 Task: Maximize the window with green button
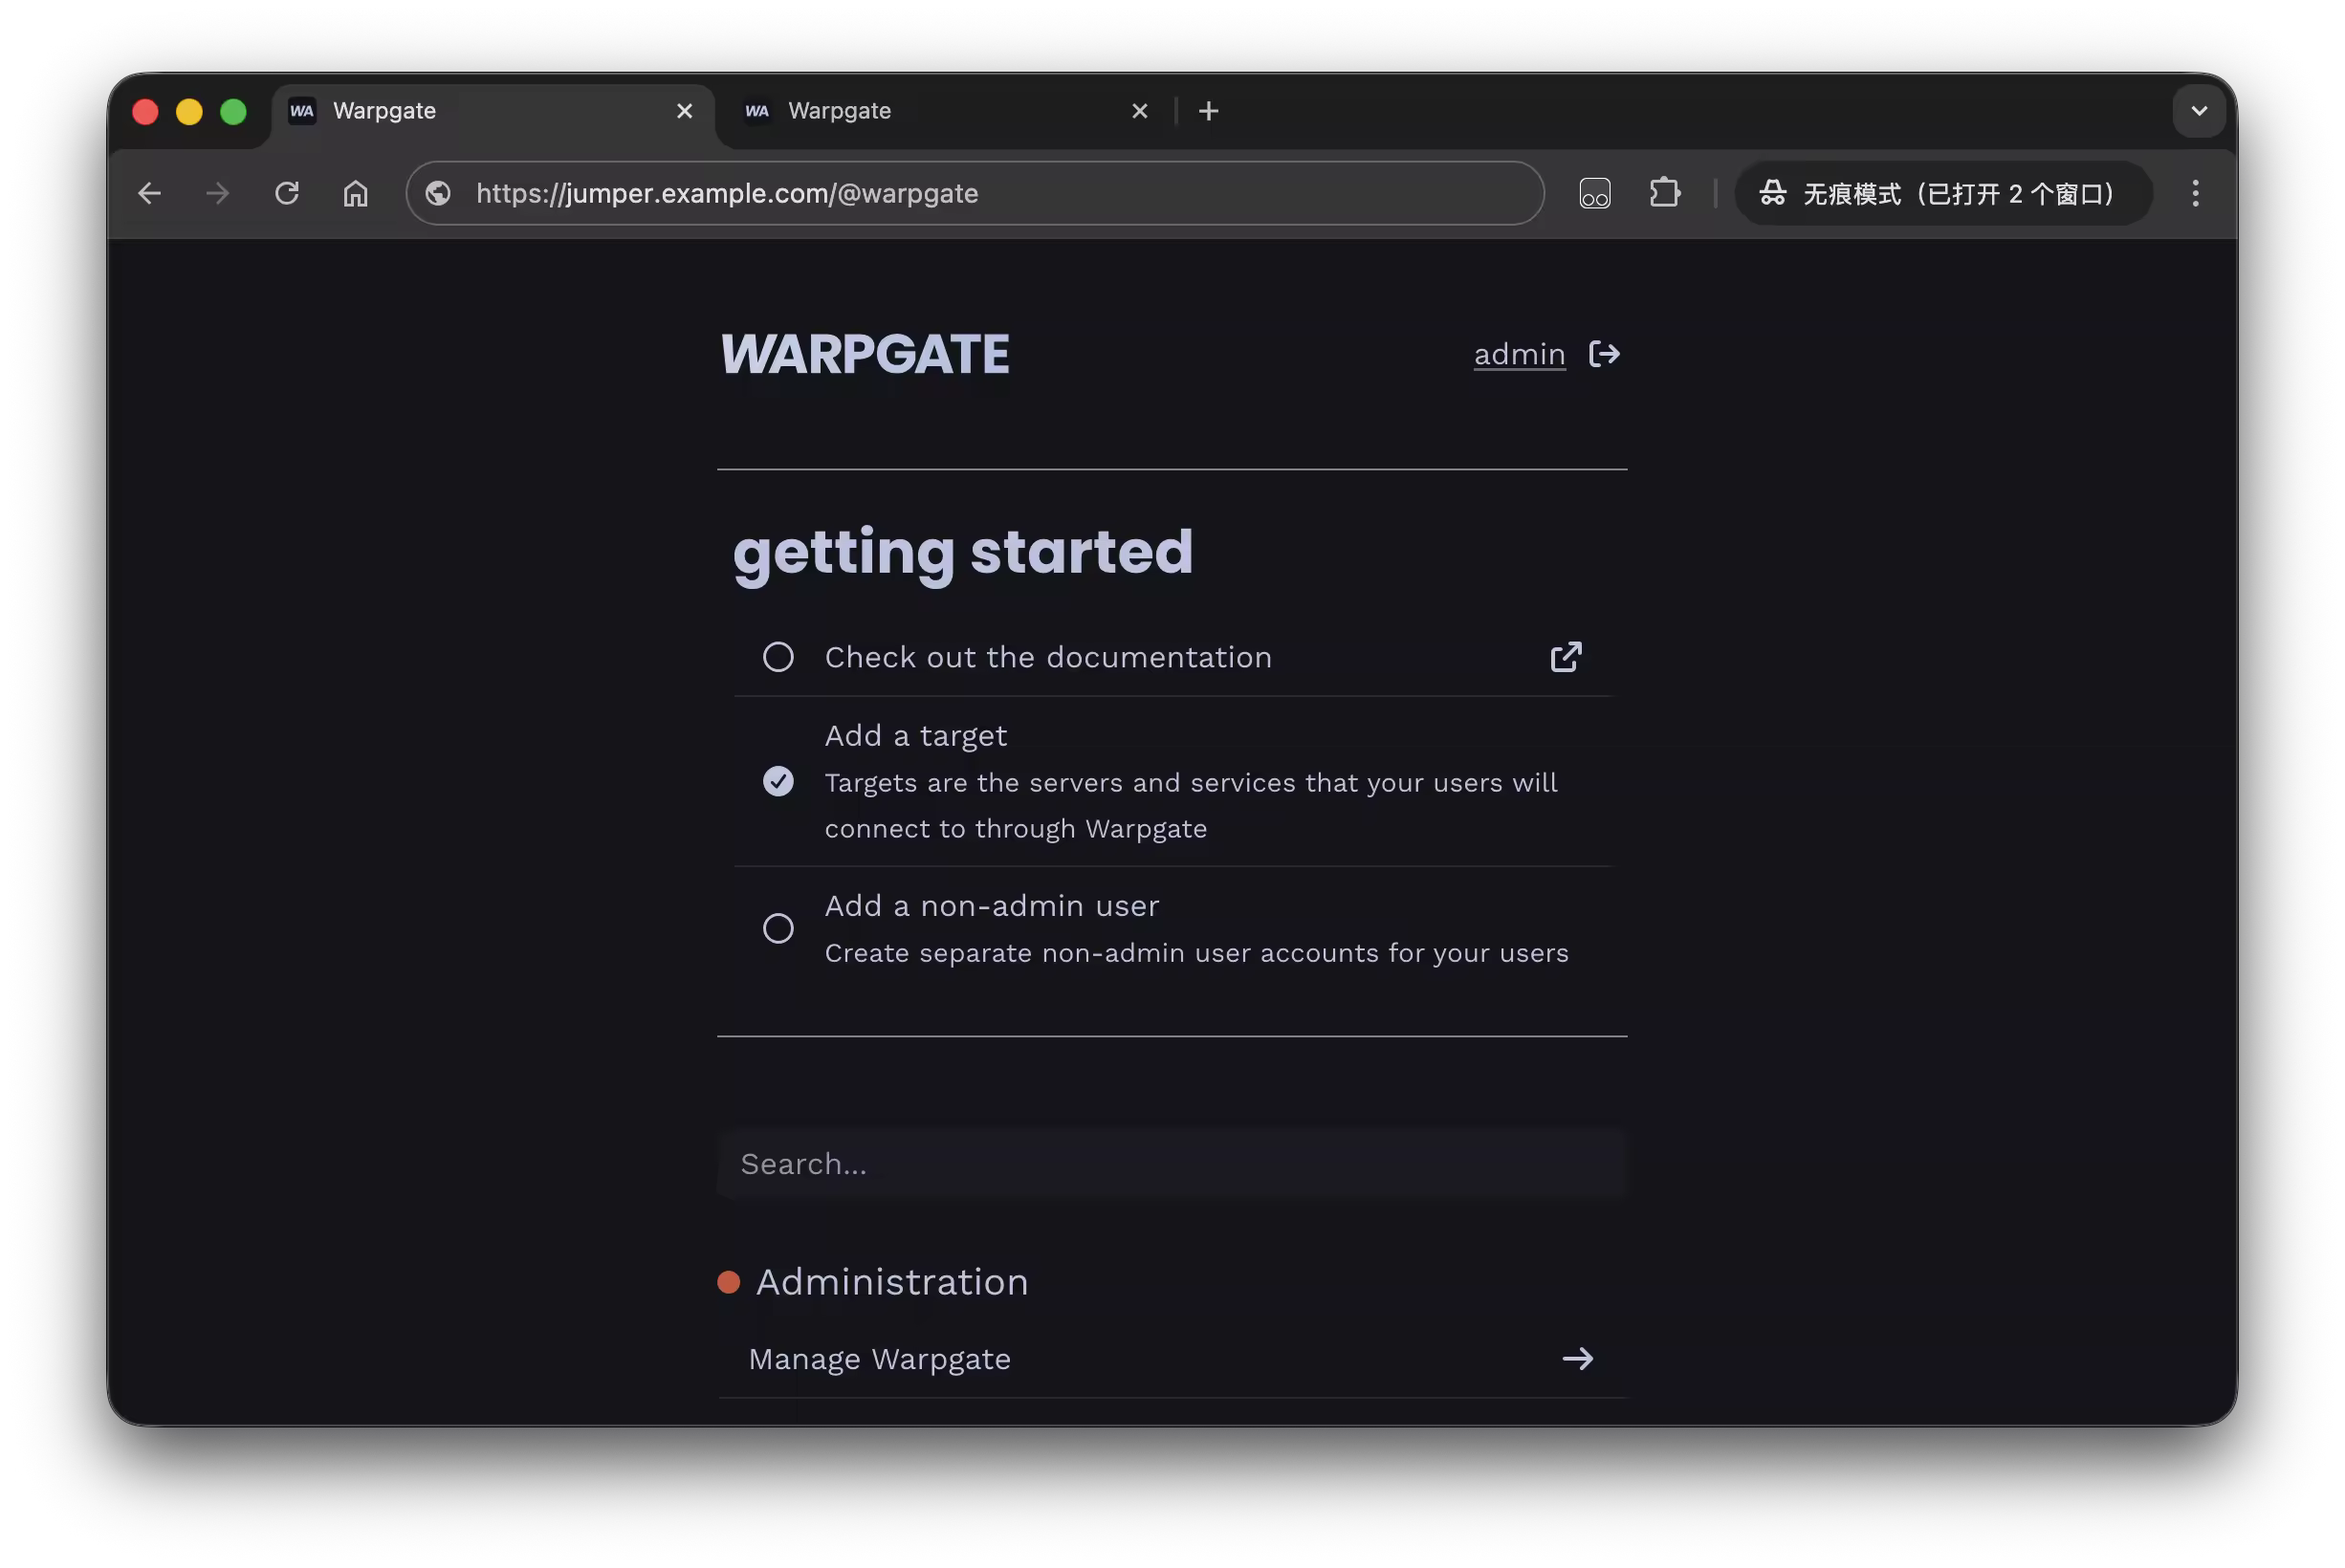pyautogui.click(x=233, y=111)
